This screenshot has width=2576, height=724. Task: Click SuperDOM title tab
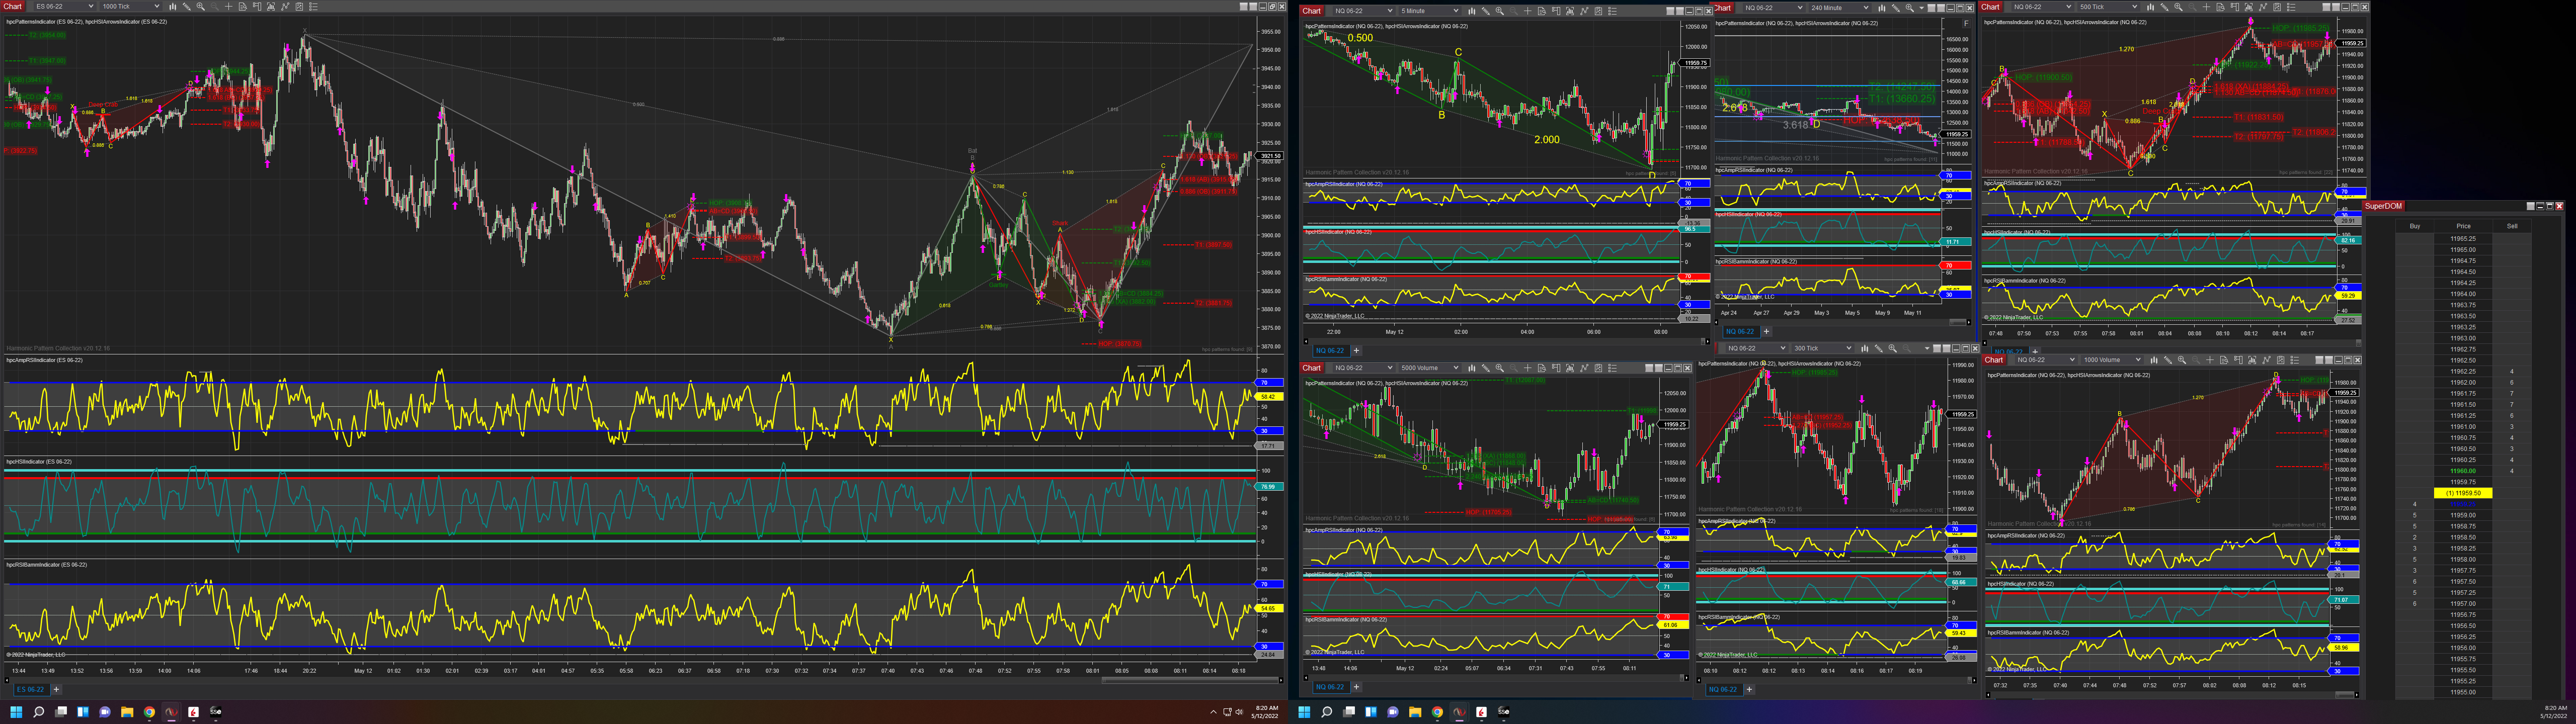[2383, 206]
